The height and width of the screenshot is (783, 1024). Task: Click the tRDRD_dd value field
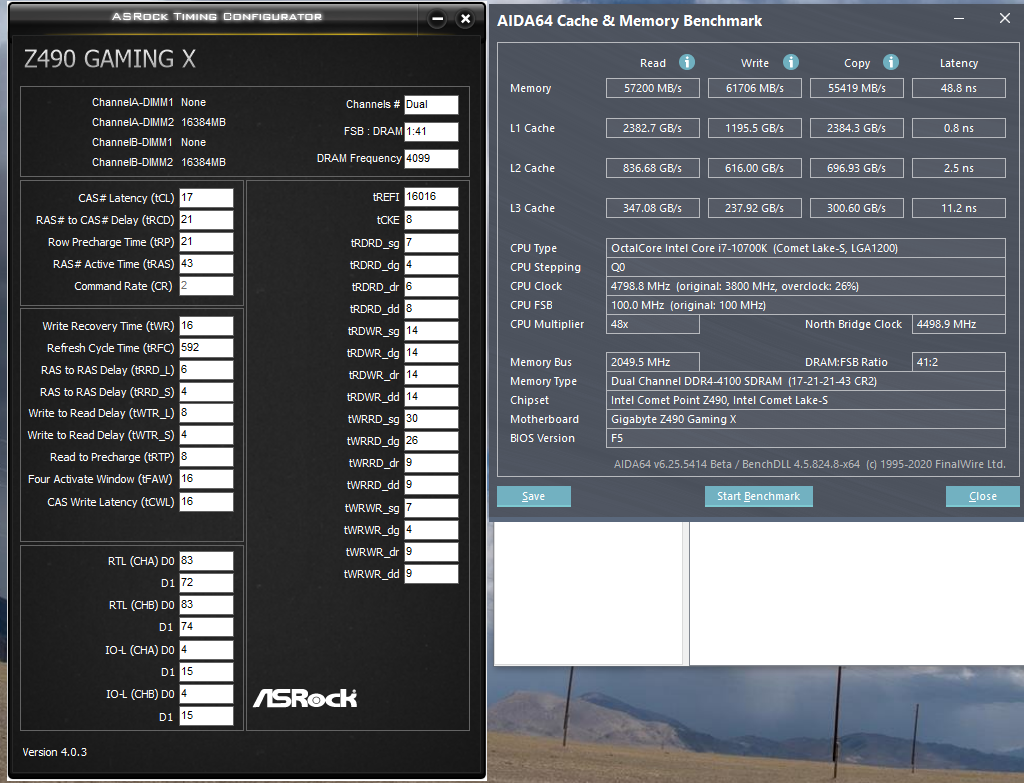click(x=431, y=309)
